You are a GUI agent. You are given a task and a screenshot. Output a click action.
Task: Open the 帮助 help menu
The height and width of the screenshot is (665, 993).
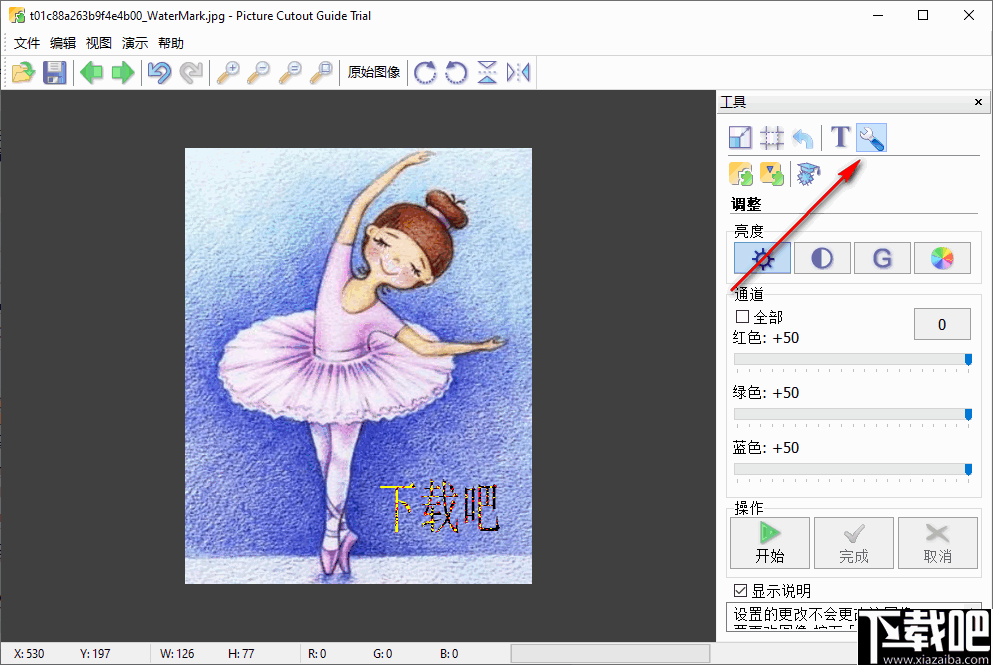(x=171, y=43)
